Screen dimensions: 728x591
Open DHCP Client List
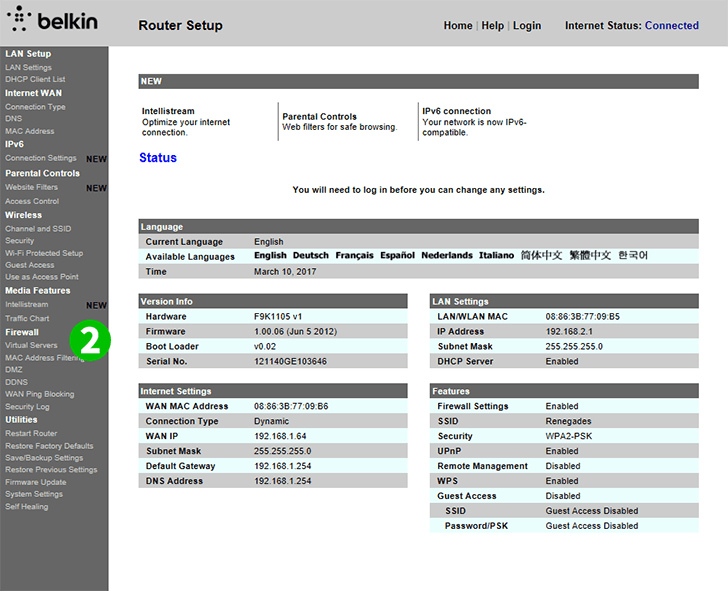35,79
